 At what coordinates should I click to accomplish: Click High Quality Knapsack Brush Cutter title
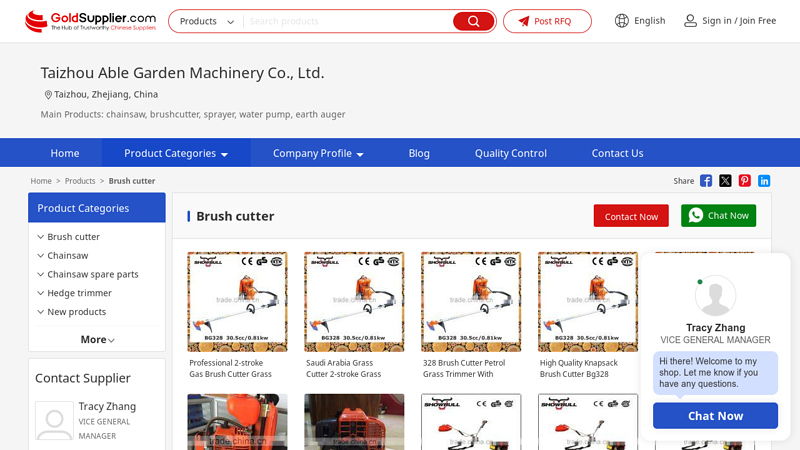point(579,368)
